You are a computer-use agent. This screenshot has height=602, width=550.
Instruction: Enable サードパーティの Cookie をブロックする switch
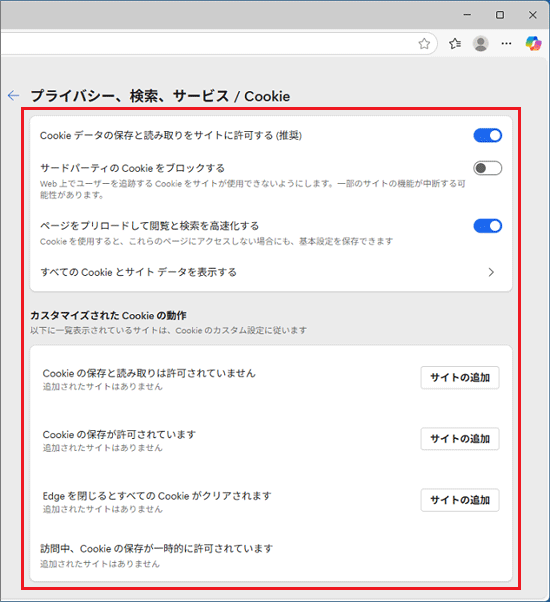[x=487, y=168]
